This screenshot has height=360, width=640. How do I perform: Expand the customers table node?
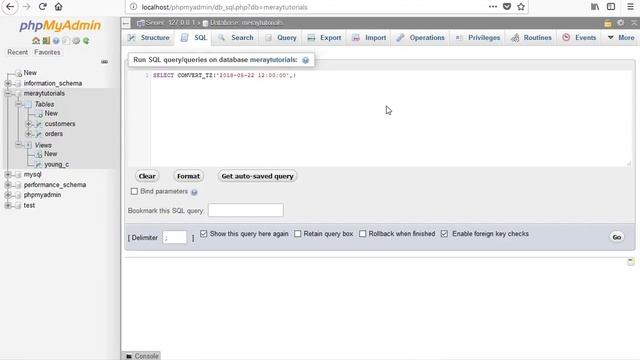tap(29, 124)
